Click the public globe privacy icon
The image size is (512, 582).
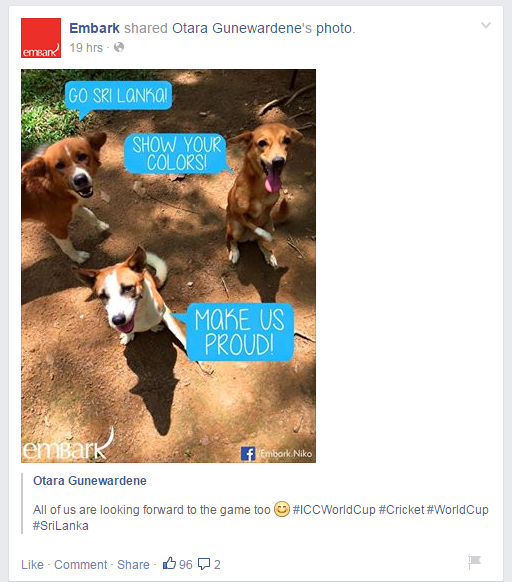point(119,48)
